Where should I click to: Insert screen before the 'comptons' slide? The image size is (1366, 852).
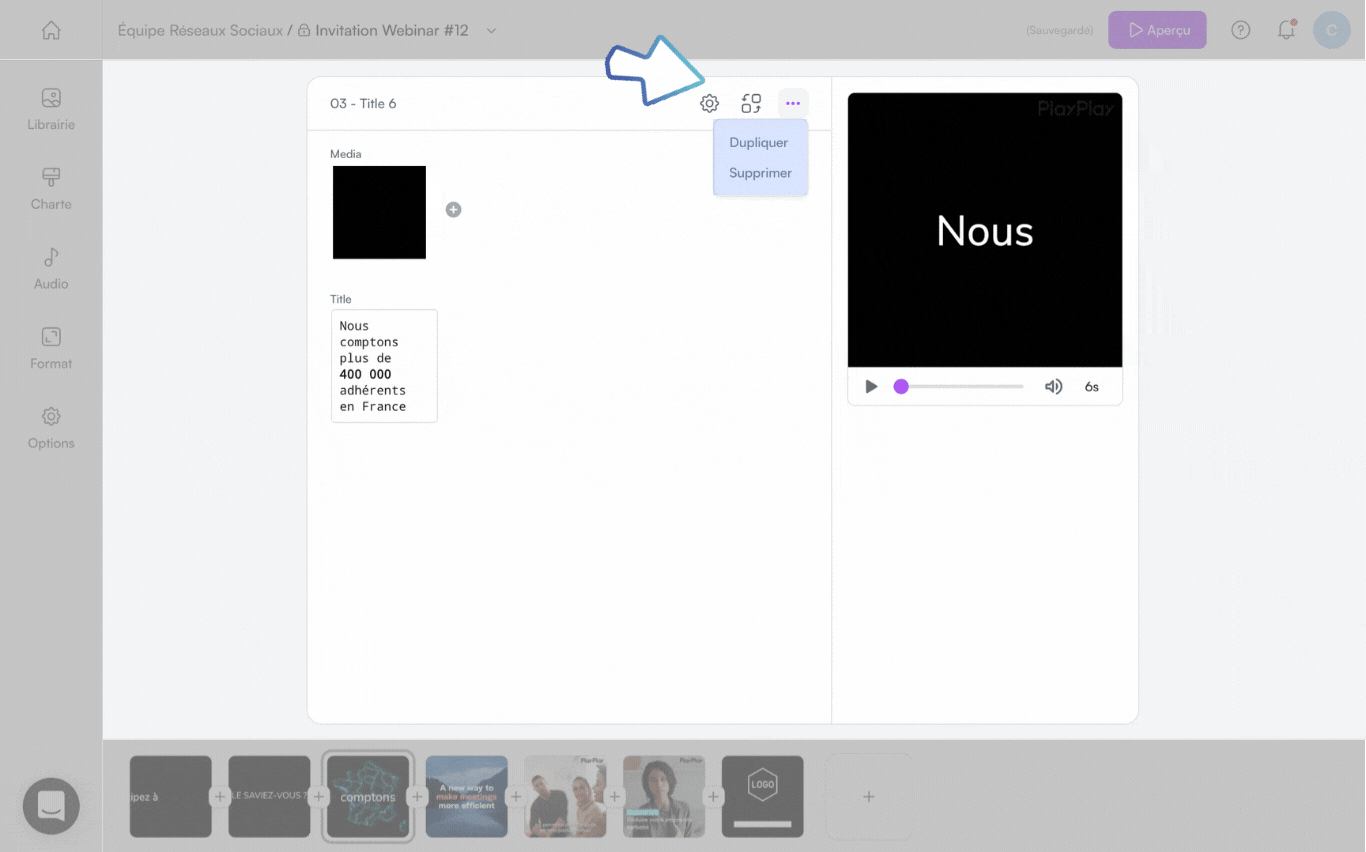coord(319,797)
